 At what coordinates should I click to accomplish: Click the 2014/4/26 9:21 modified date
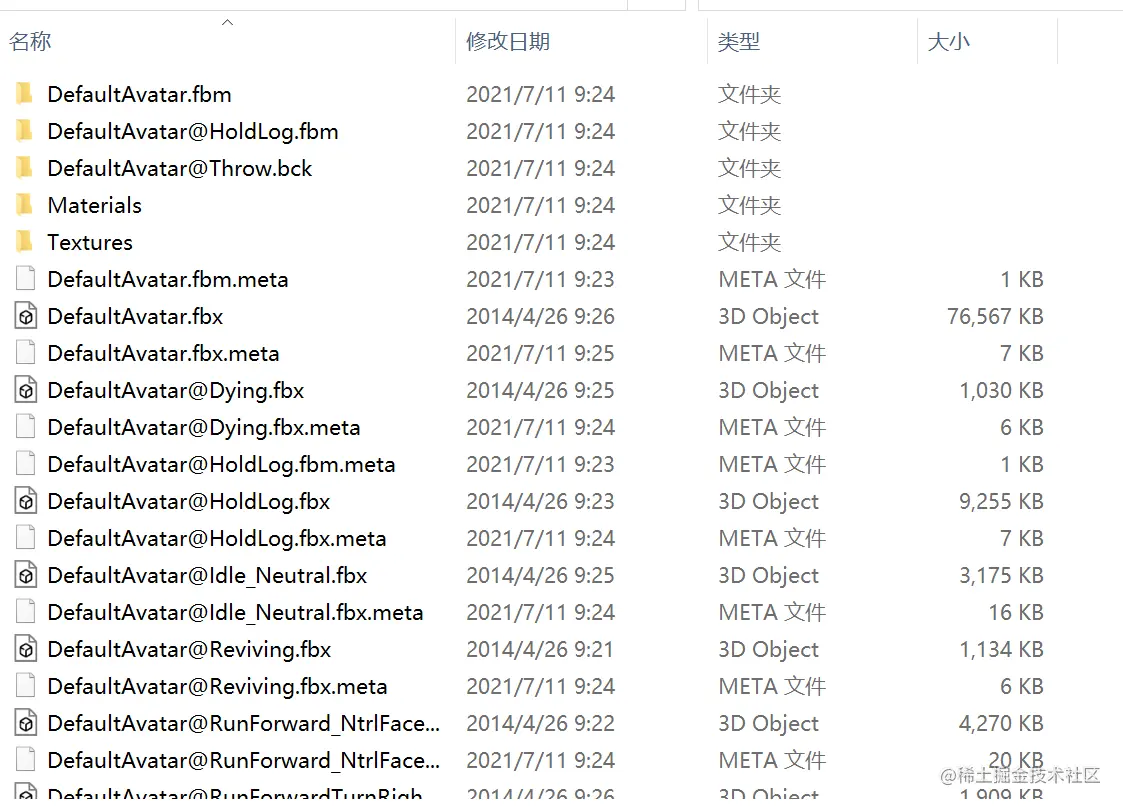(540, 649)
